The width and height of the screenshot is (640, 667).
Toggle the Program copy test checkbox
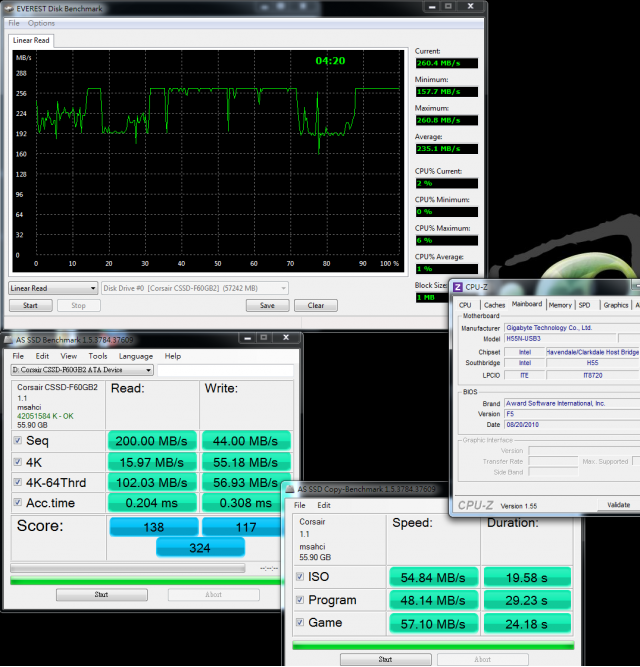click(x=300, y=599)
